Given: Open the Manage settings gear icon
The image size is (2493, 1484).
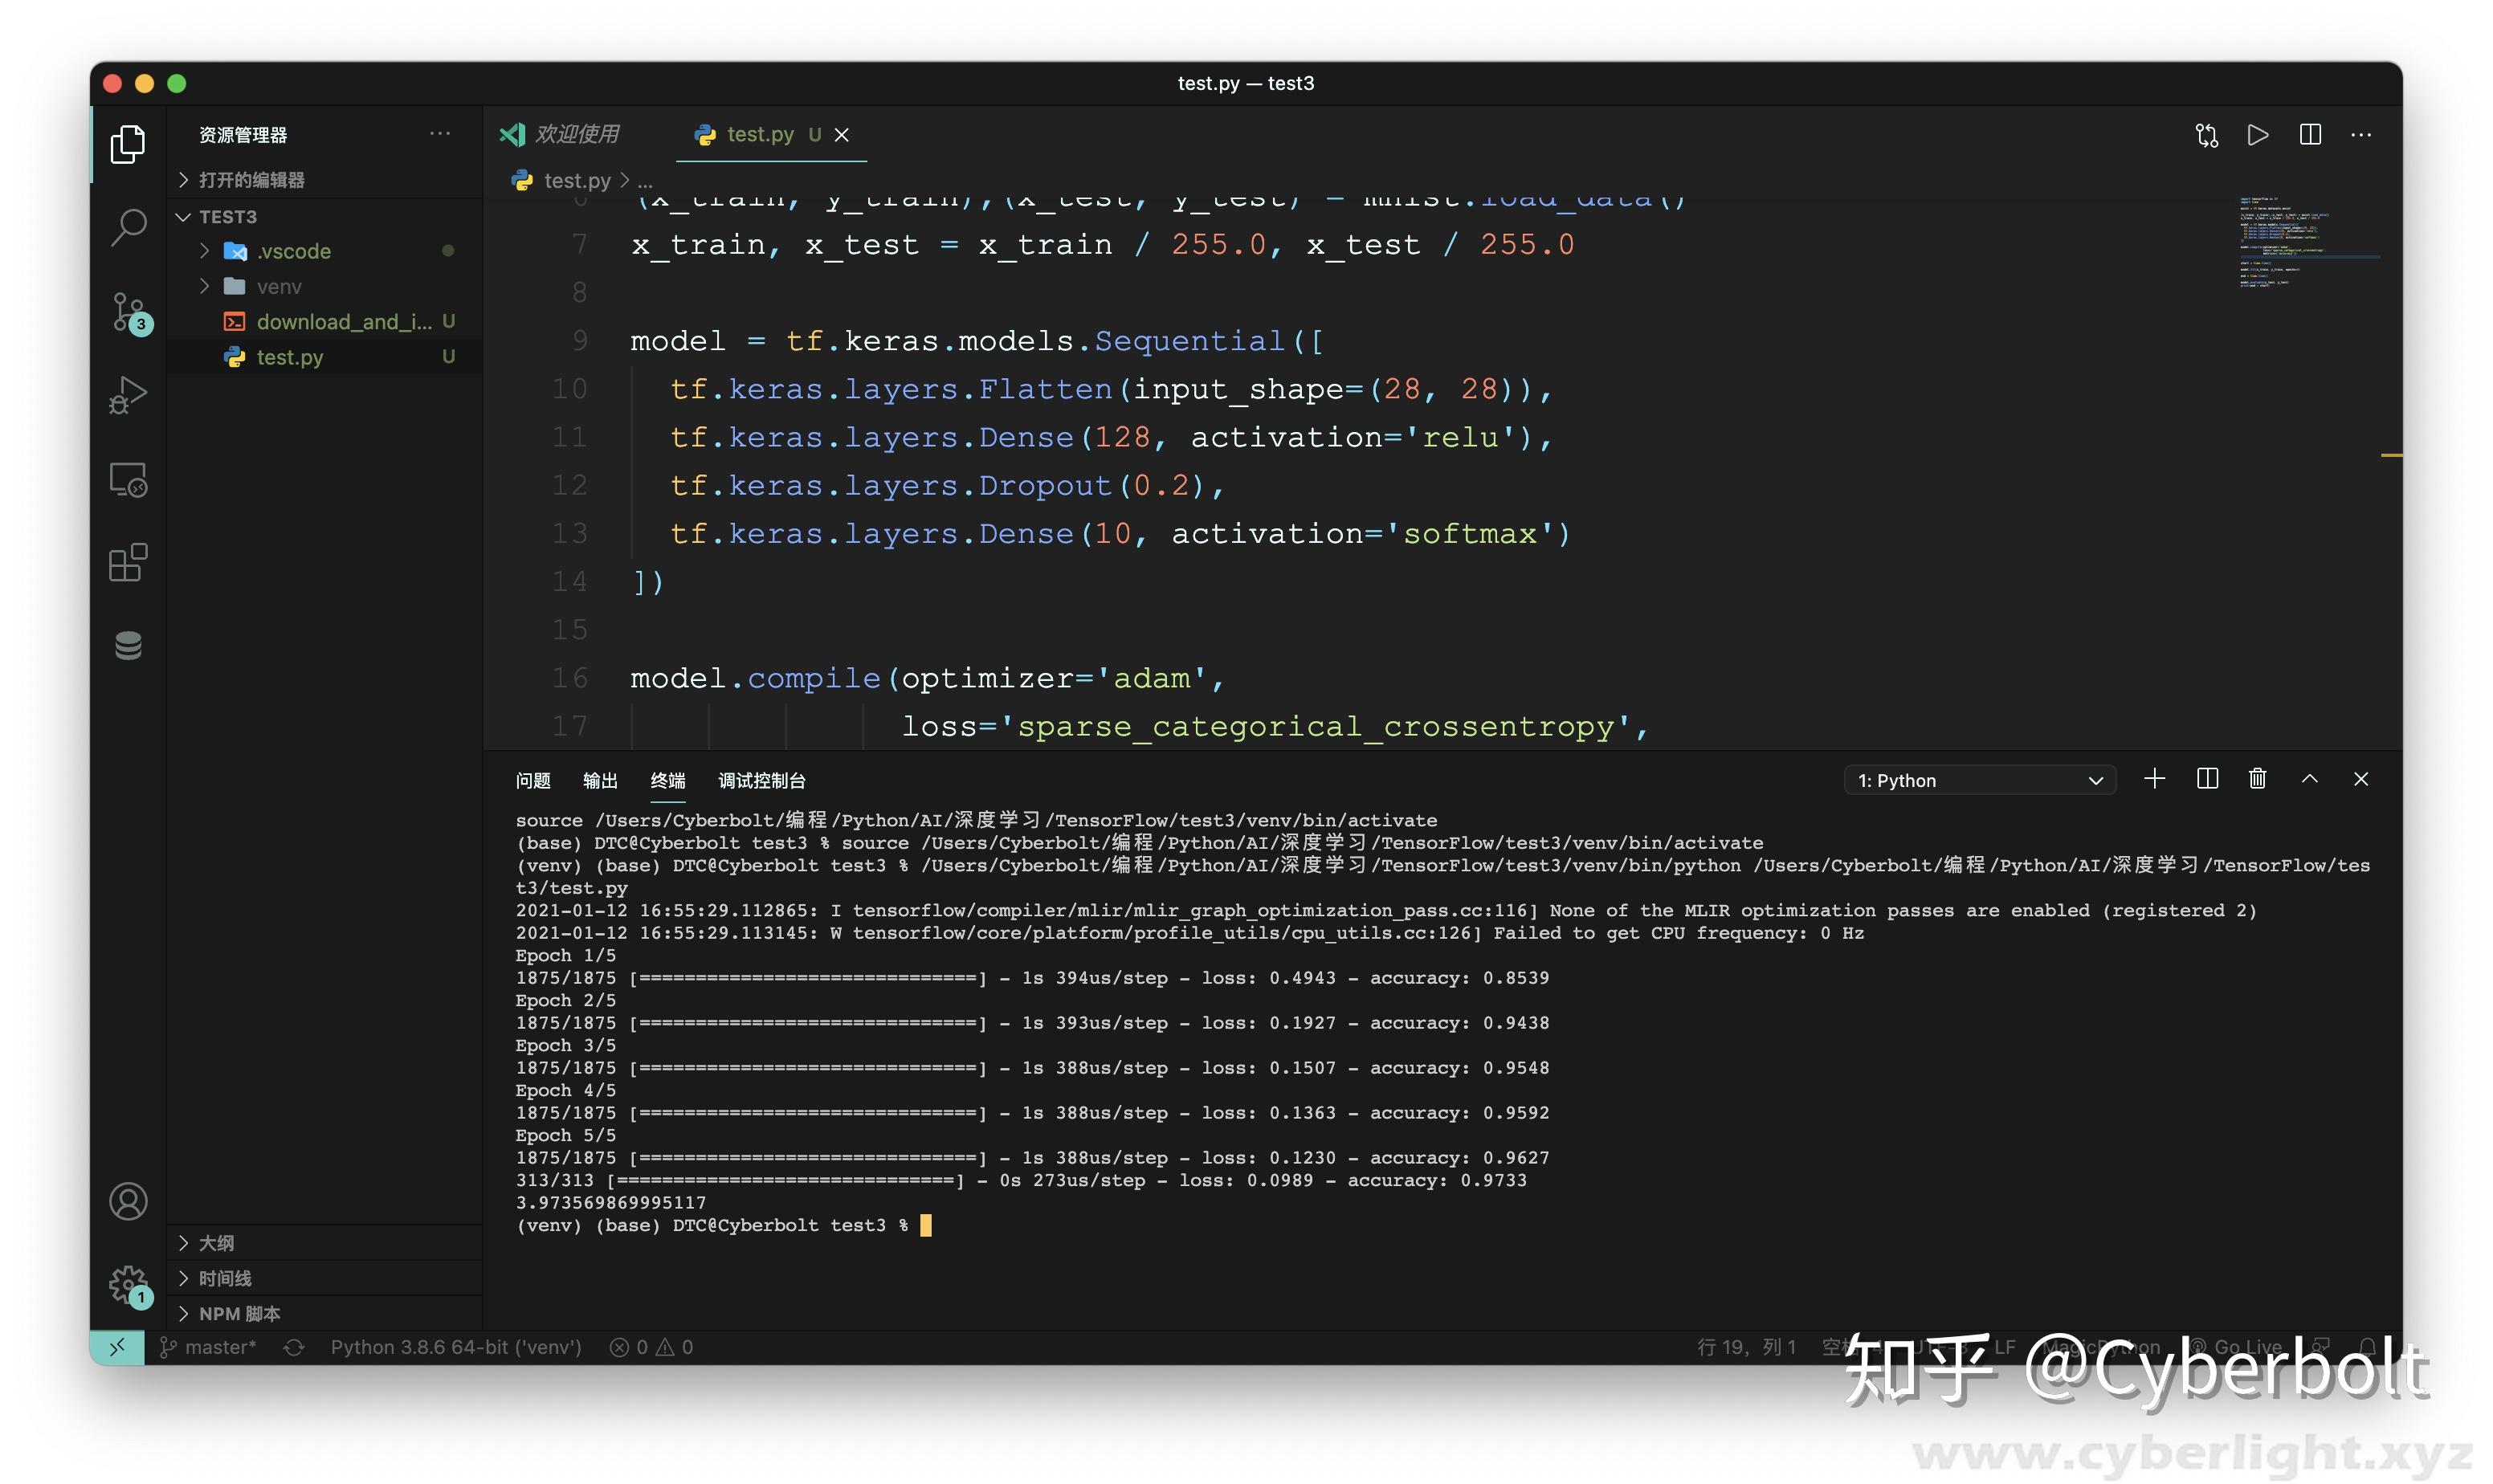Looking at the screenshot, I should (x=127, y=1286).
